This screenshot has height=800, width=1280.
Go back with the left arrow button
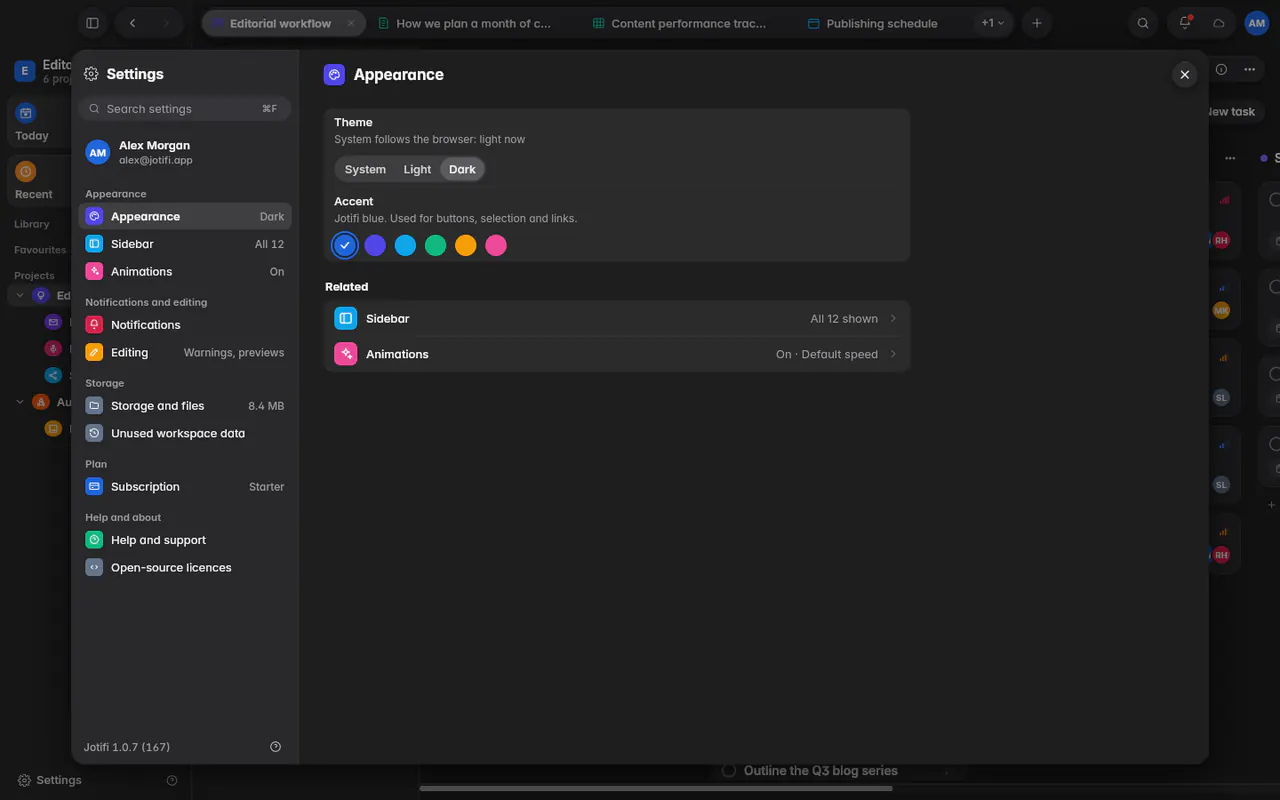coord(133,23)
